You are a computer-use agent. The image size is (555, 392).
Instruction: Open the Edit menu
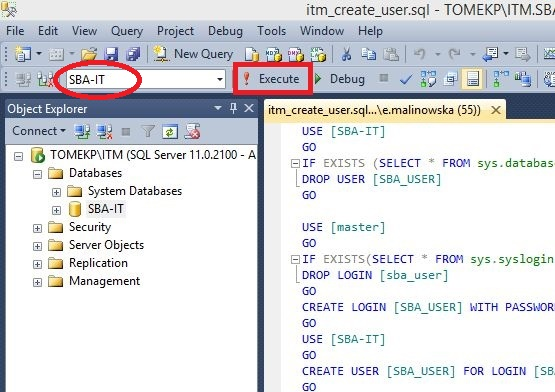[x=48, y=31]
